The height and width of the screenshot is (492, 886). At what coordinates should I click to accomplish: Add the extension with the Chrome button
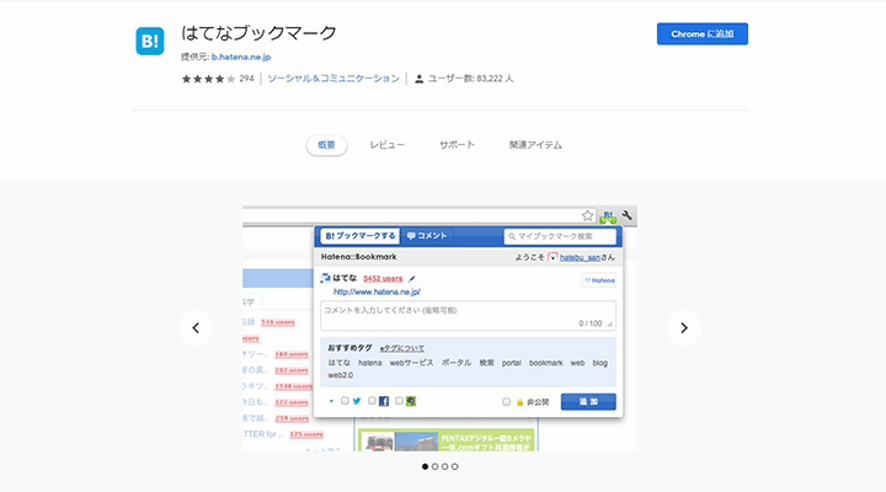[702, 34]
